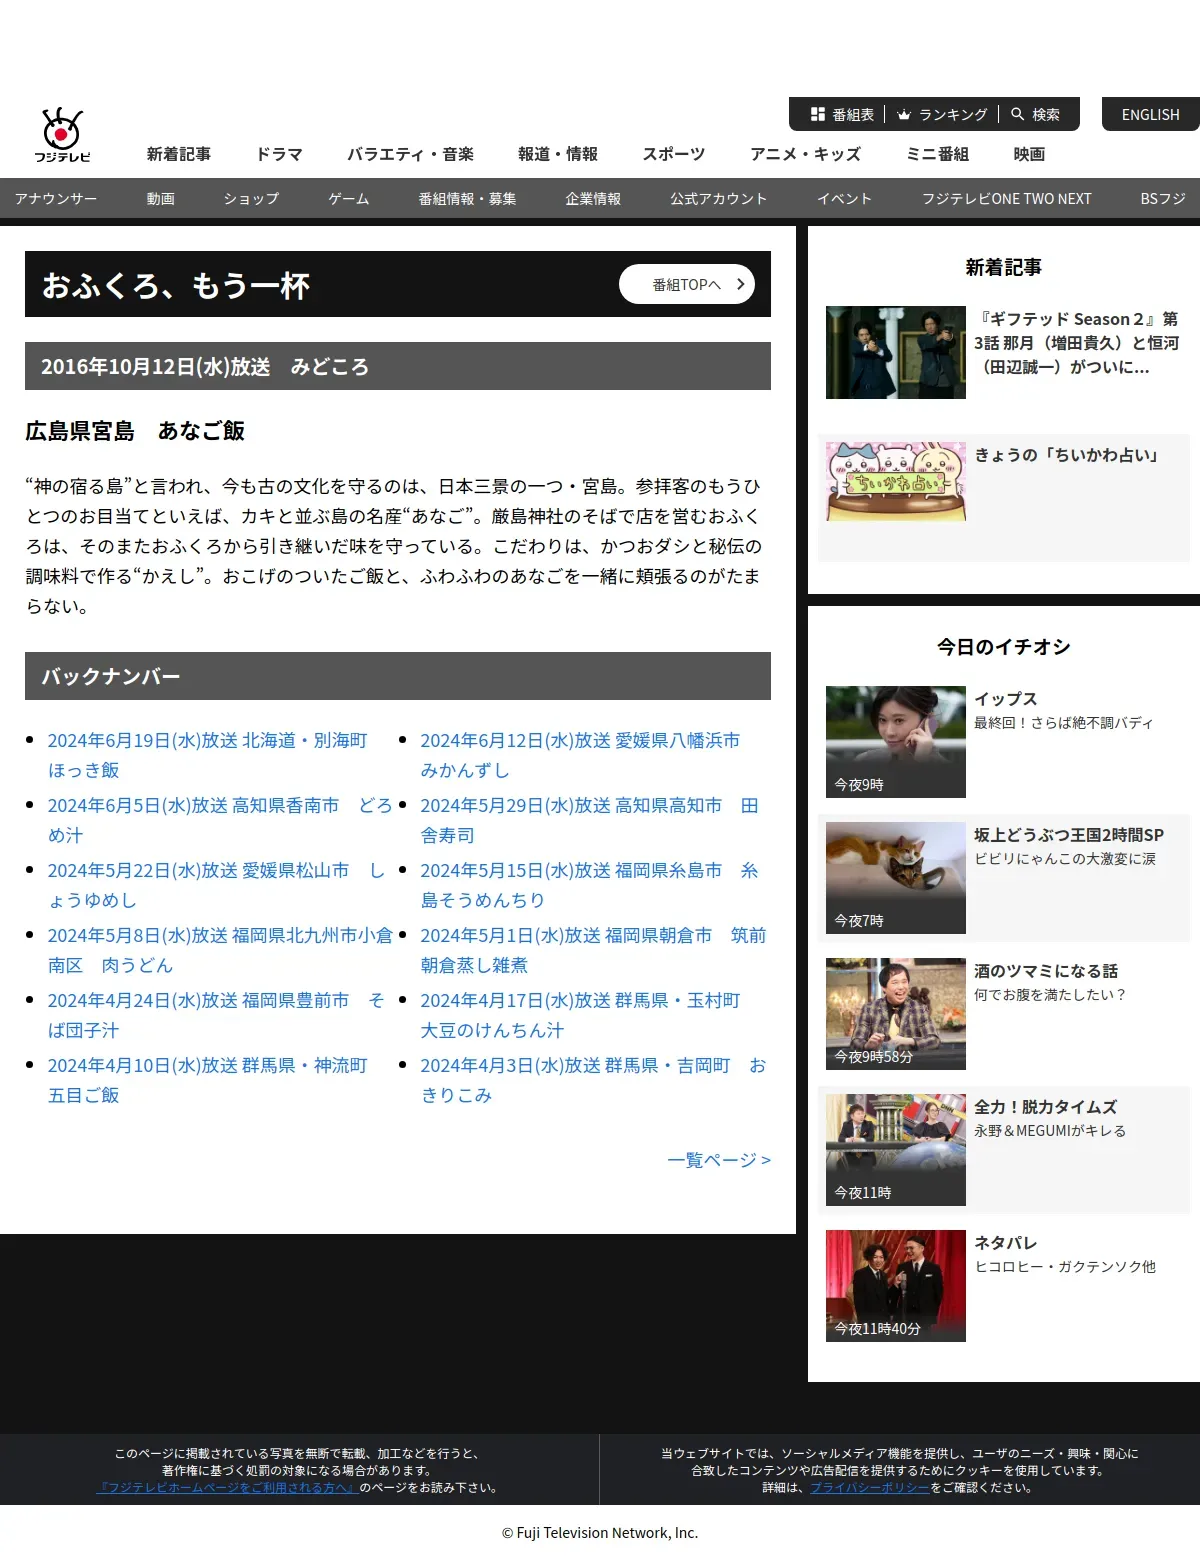Open ネタパレ 今夜11時40分 thumbnail

click(896, 1286)
